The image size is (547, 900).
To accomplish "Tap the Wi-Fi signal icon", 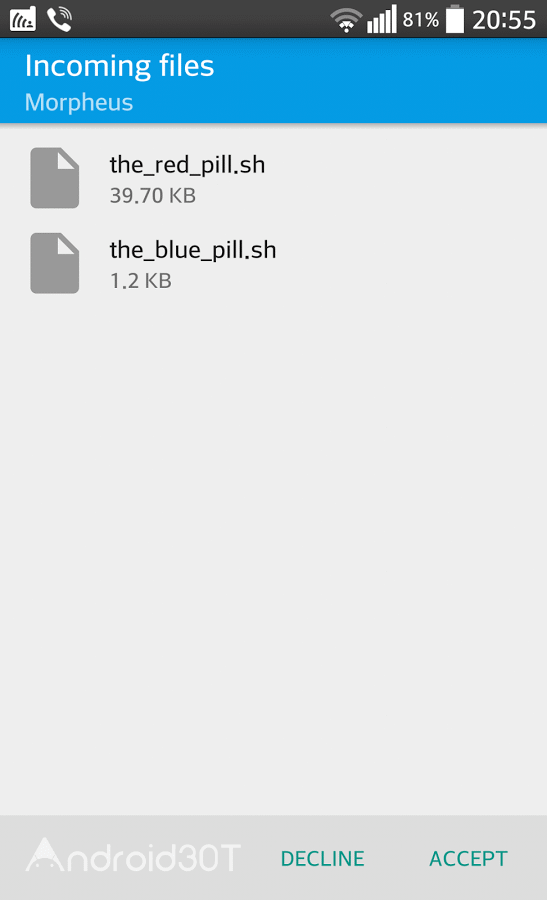I will coord(346,20).
